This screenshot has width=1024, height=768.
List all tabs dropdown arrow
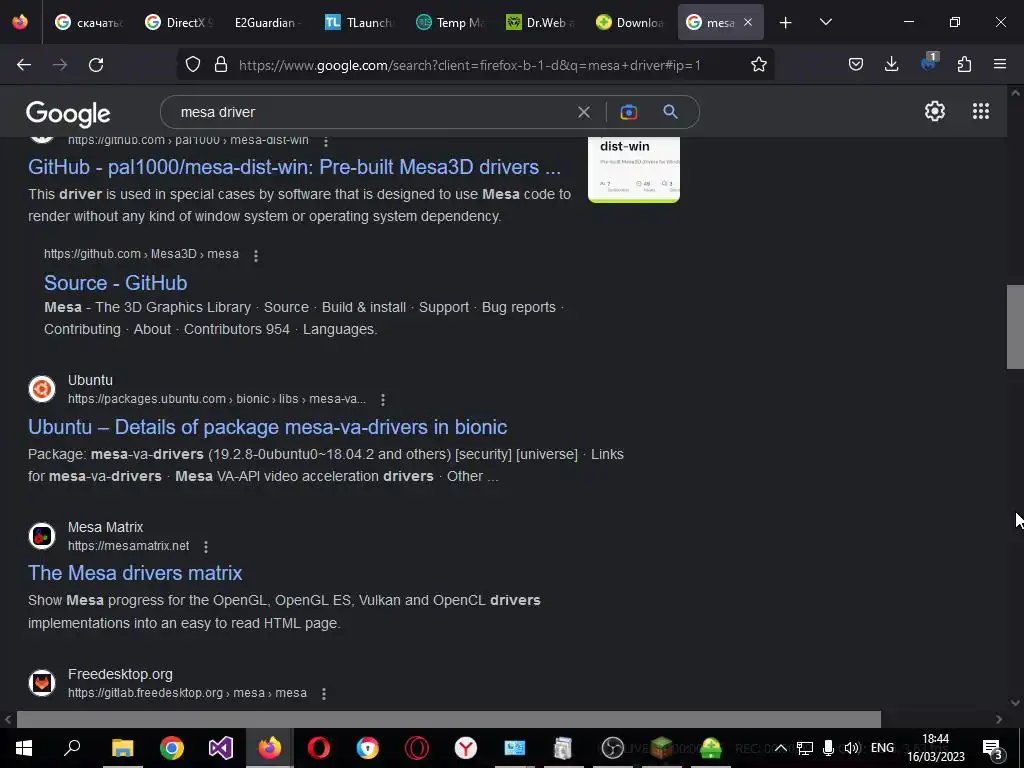[x=825, y=23]
